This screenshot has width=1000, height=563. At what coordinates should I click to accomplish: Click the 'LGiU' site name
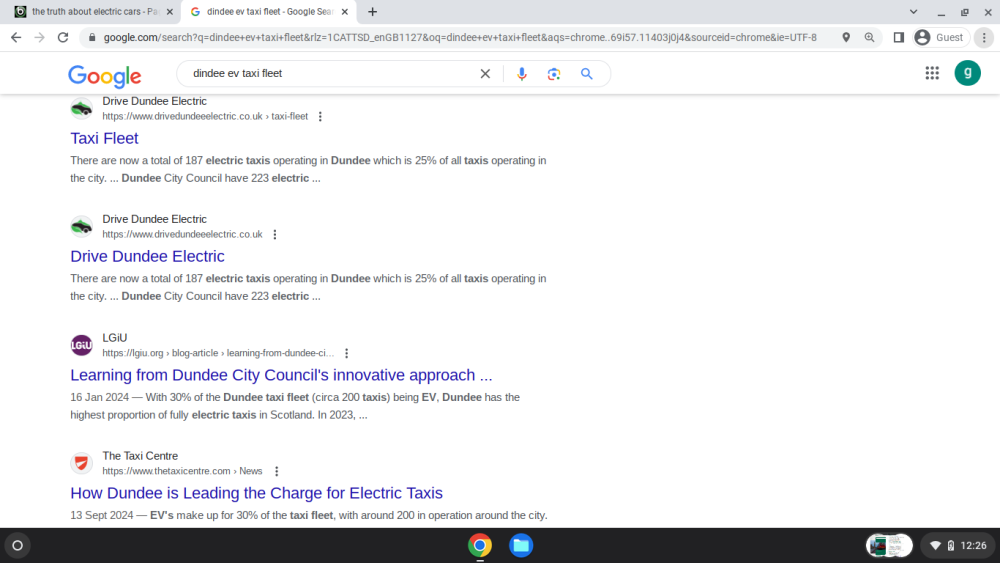115,338
